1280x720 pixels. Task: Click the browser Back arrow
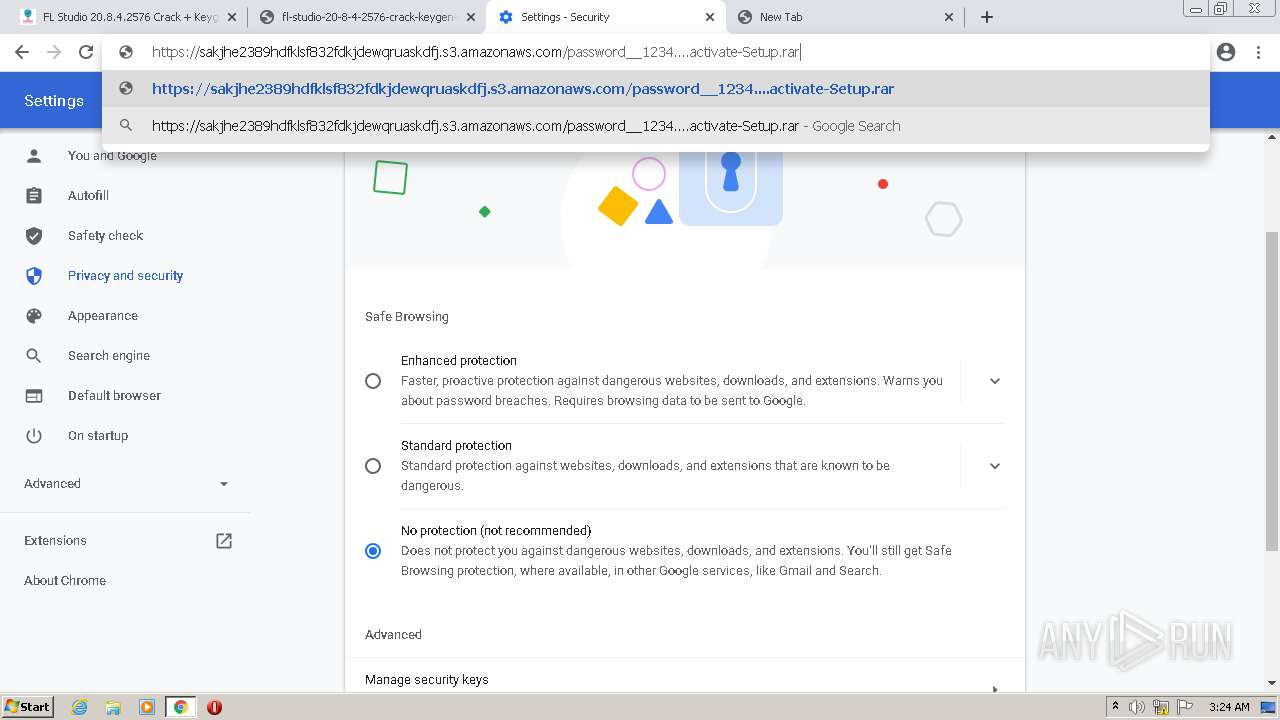[22, 52]
